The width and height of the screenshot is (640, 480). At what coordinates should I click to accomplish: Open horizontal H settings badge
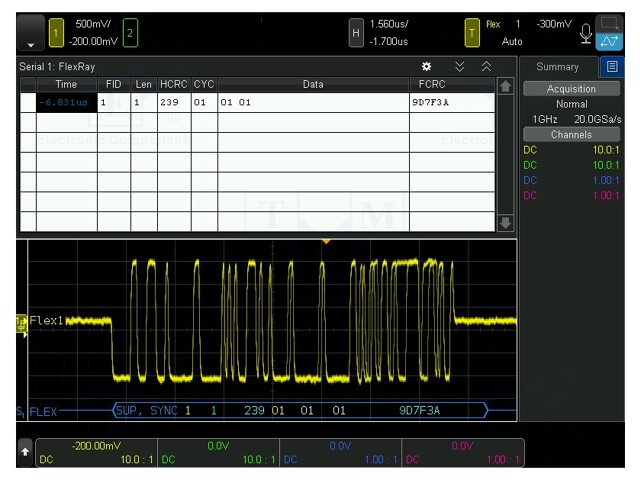(356, 33)
